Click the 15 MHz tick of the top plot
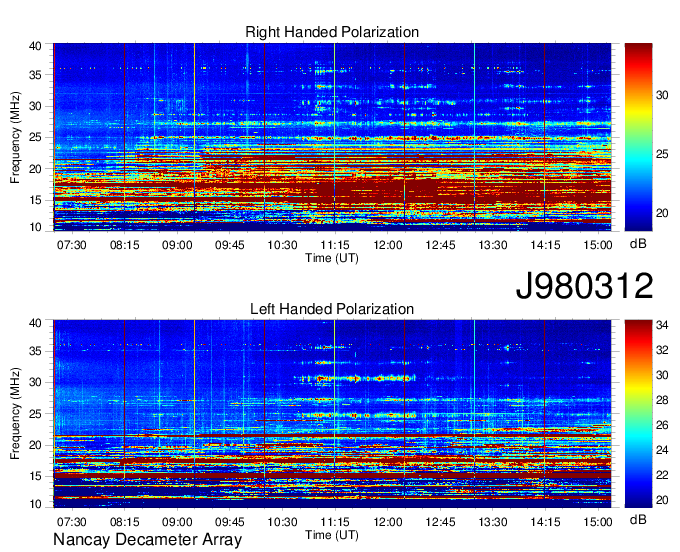This screenshot has width=680, height=552. [x=35, y=200]
